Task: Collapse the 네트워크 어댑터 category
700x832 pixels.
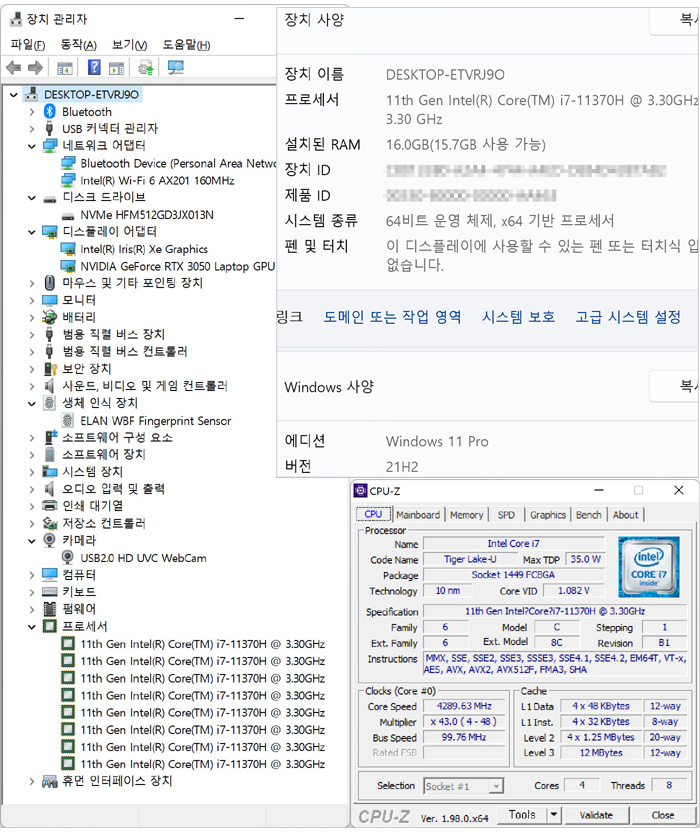Action: click(32, 146)
